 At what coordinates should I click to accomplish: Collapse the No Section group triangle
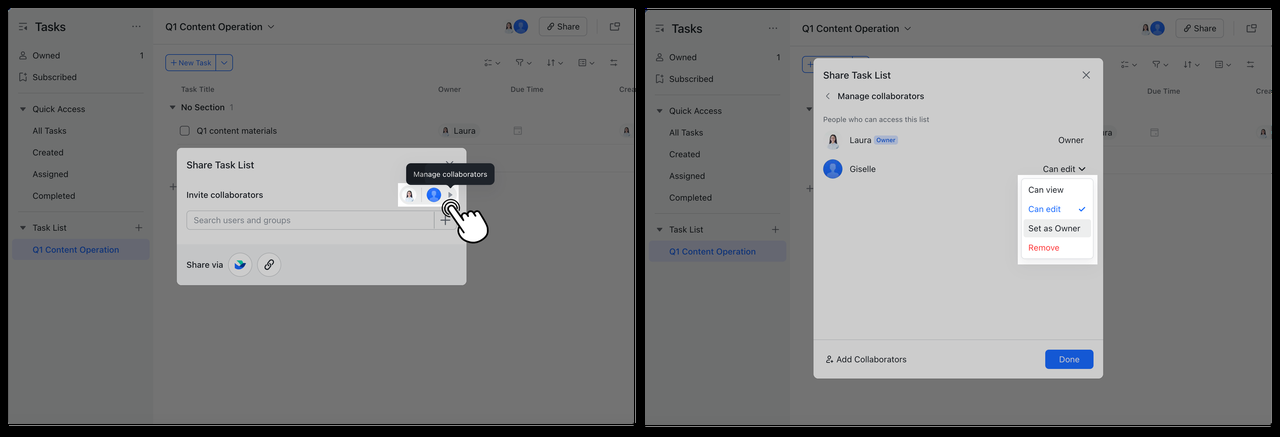click(x=172, y=107)
